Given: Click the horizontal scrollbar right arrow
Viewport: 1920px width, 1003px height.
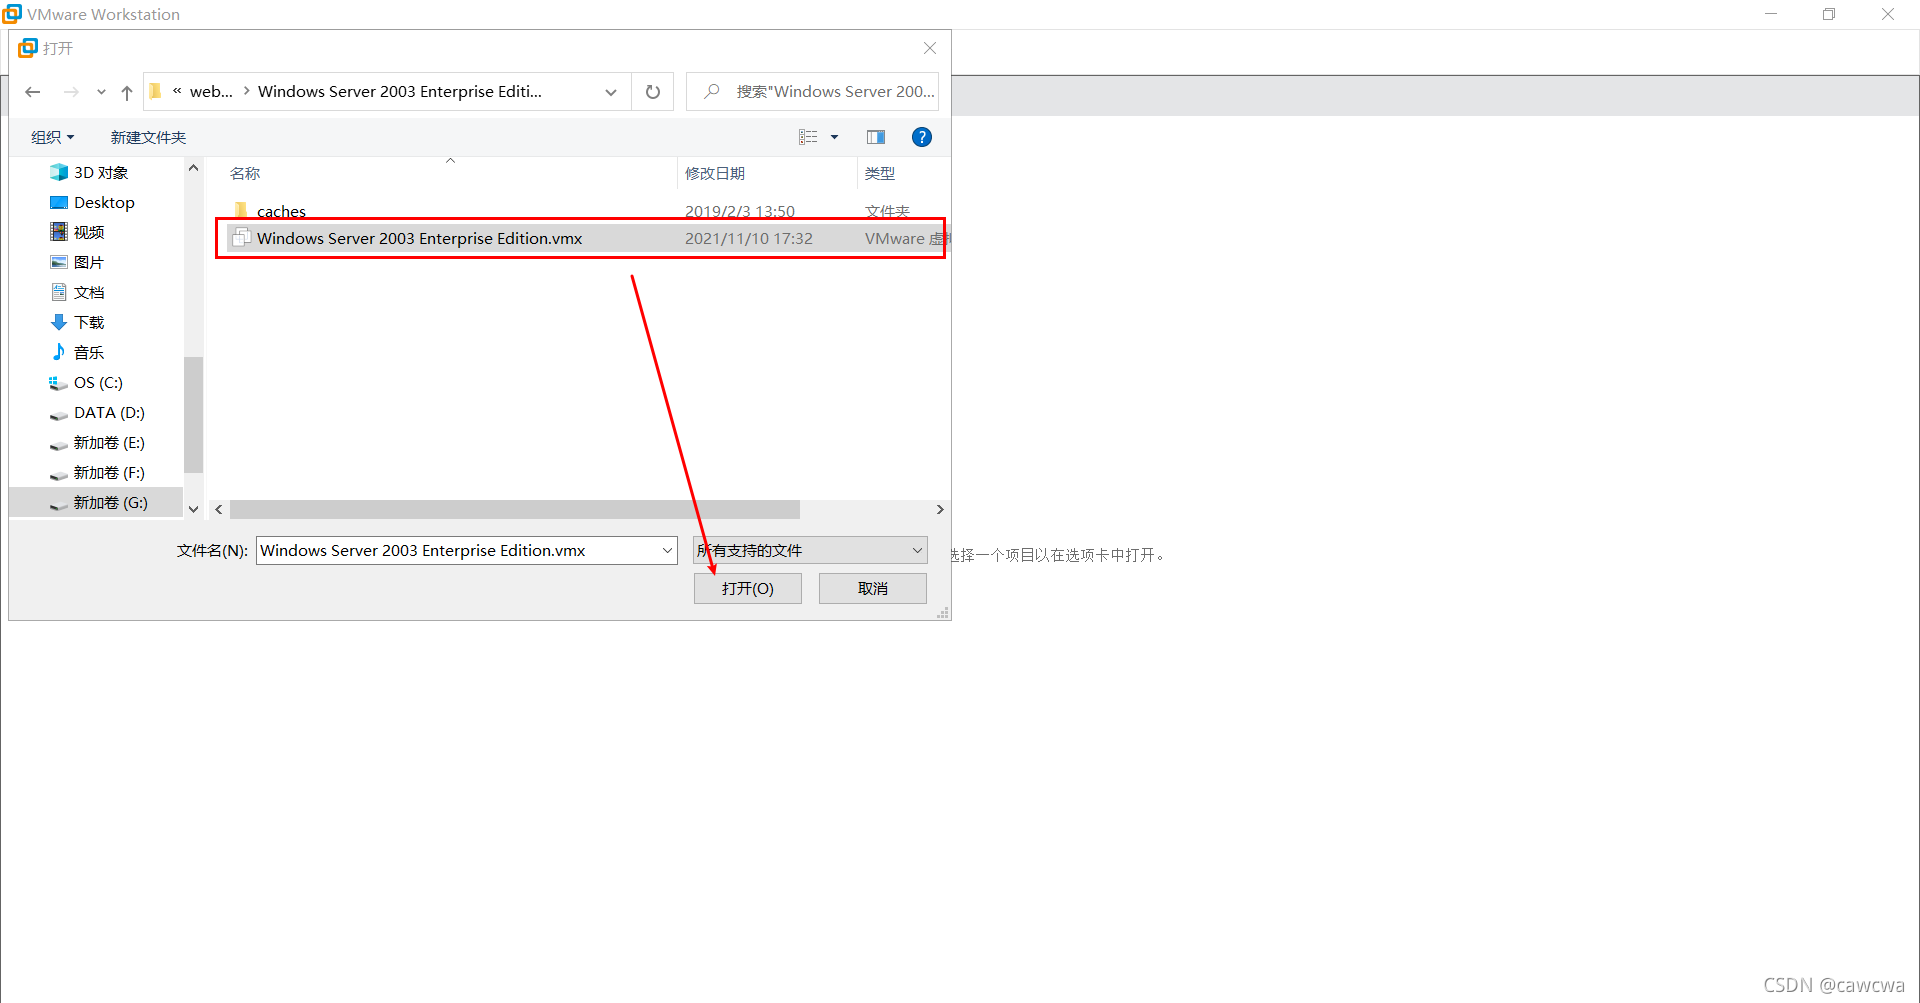Looking at the screenshot, I should (x=940, y=509).
